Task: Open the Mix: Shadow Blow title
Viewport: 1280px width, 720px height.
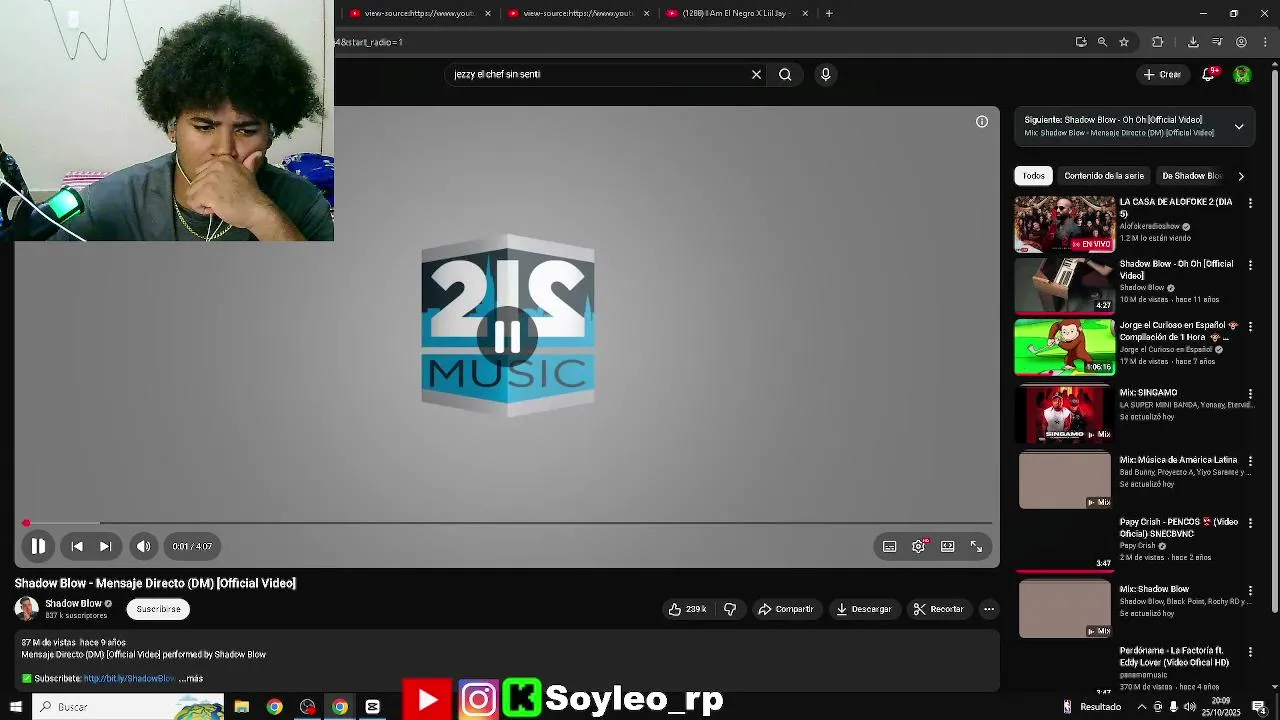Action: click(x=1154, y=590)
